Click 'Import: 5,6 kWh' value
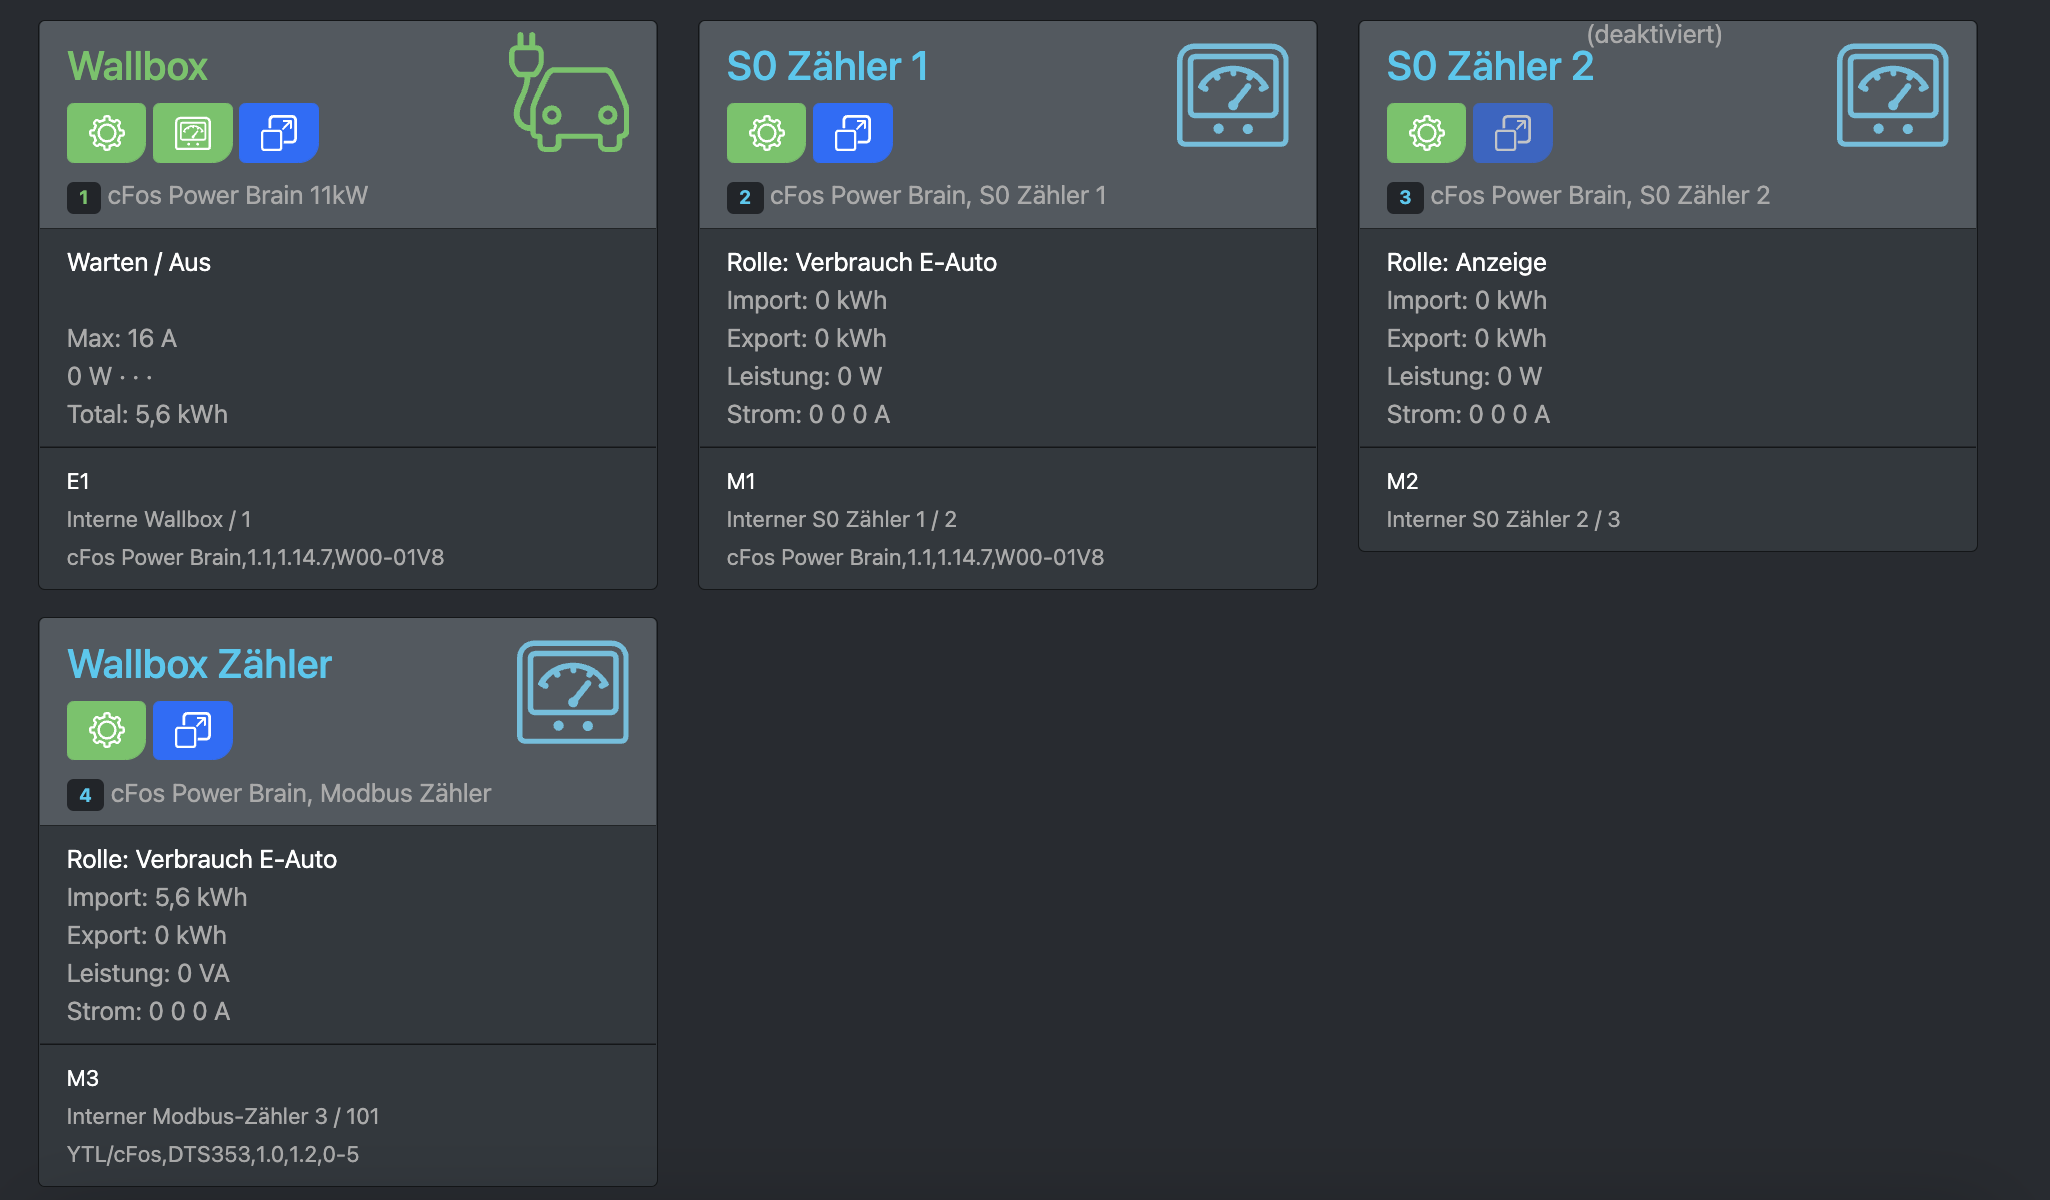2050x1200 pixels. pos(157,897)
